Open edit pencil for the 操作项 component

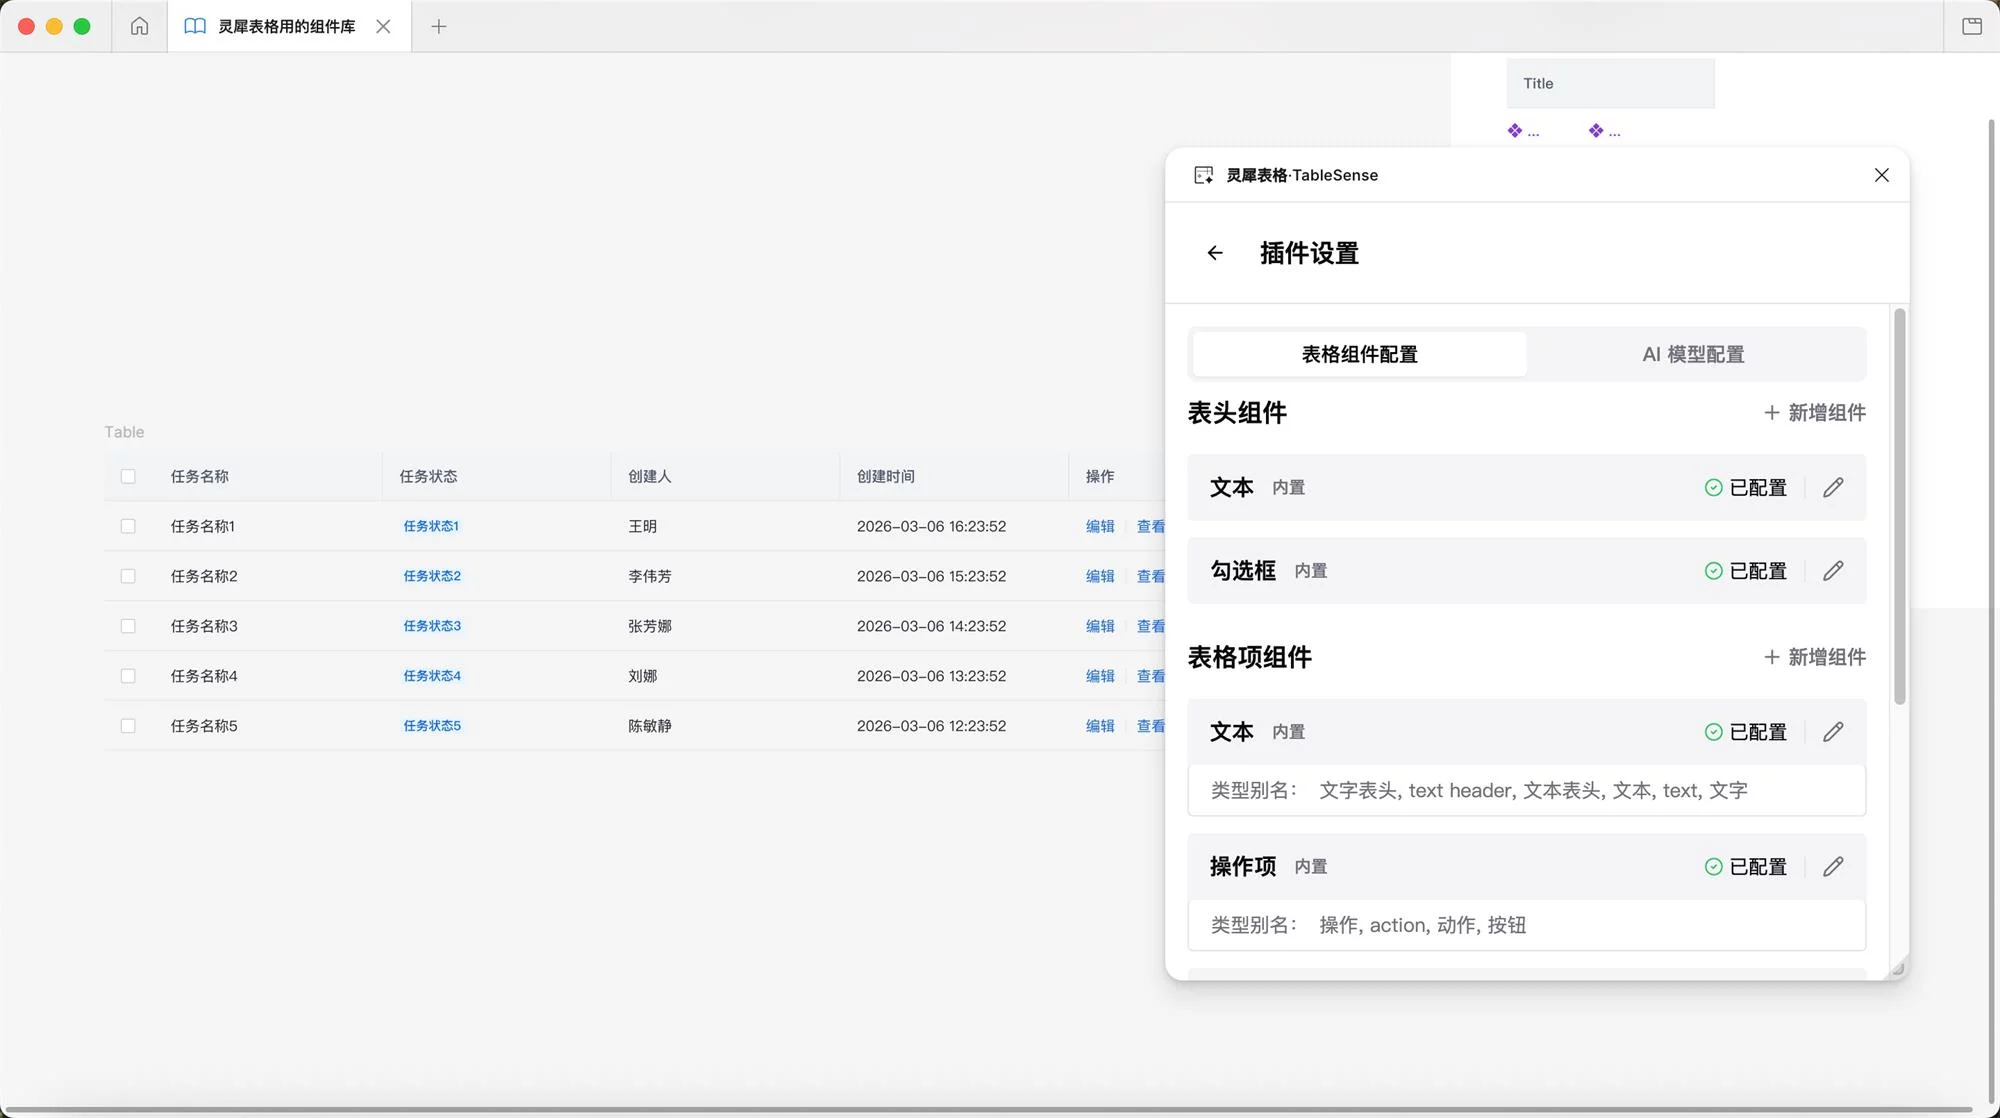(x=1834, y=866)
